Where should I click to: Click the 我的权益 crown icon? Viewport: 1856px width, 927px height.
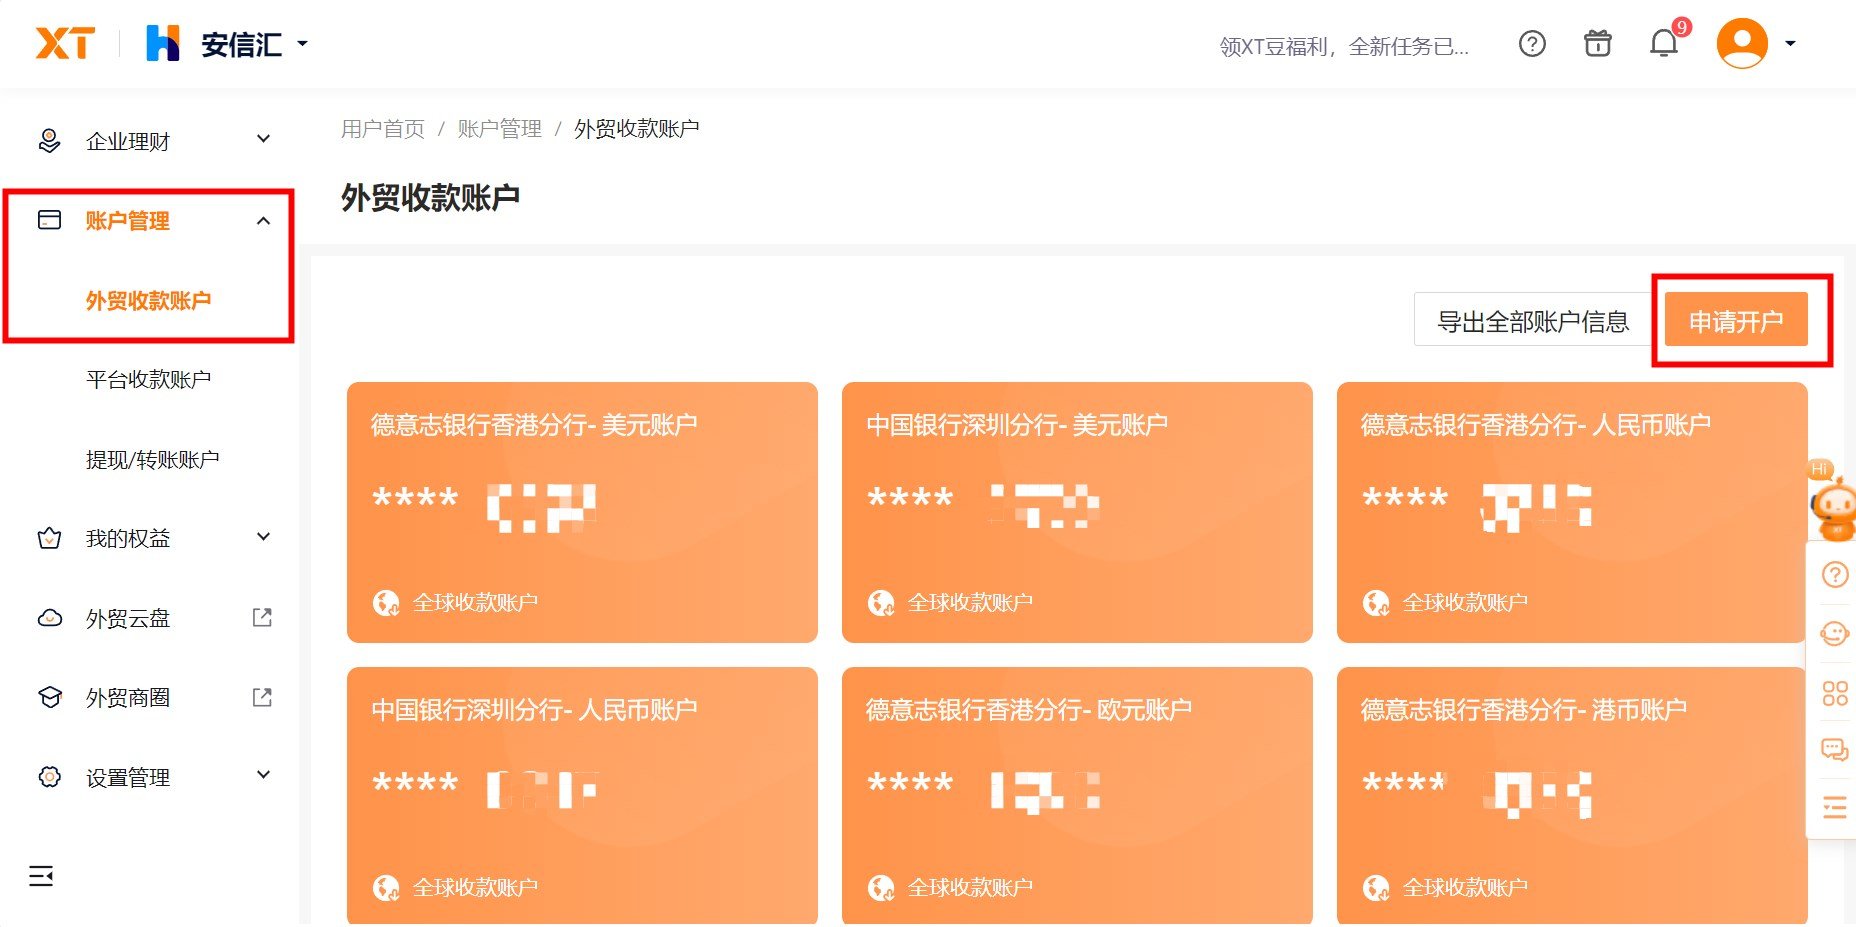(x=49, y=538)
